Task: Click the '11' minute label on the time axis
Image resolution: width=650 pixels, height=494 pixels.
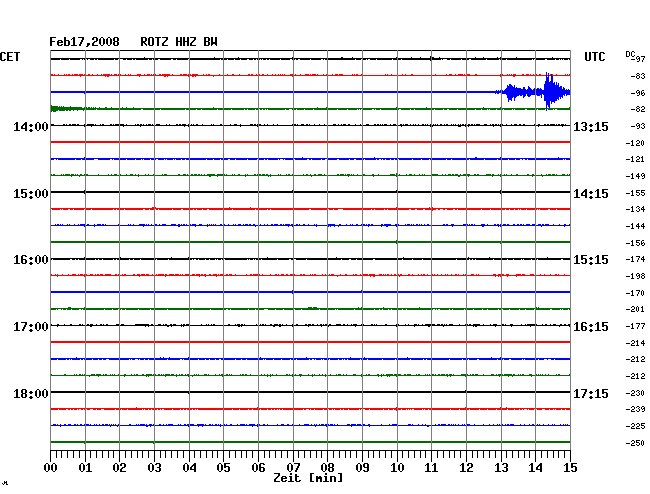Action: click(432, 467)
